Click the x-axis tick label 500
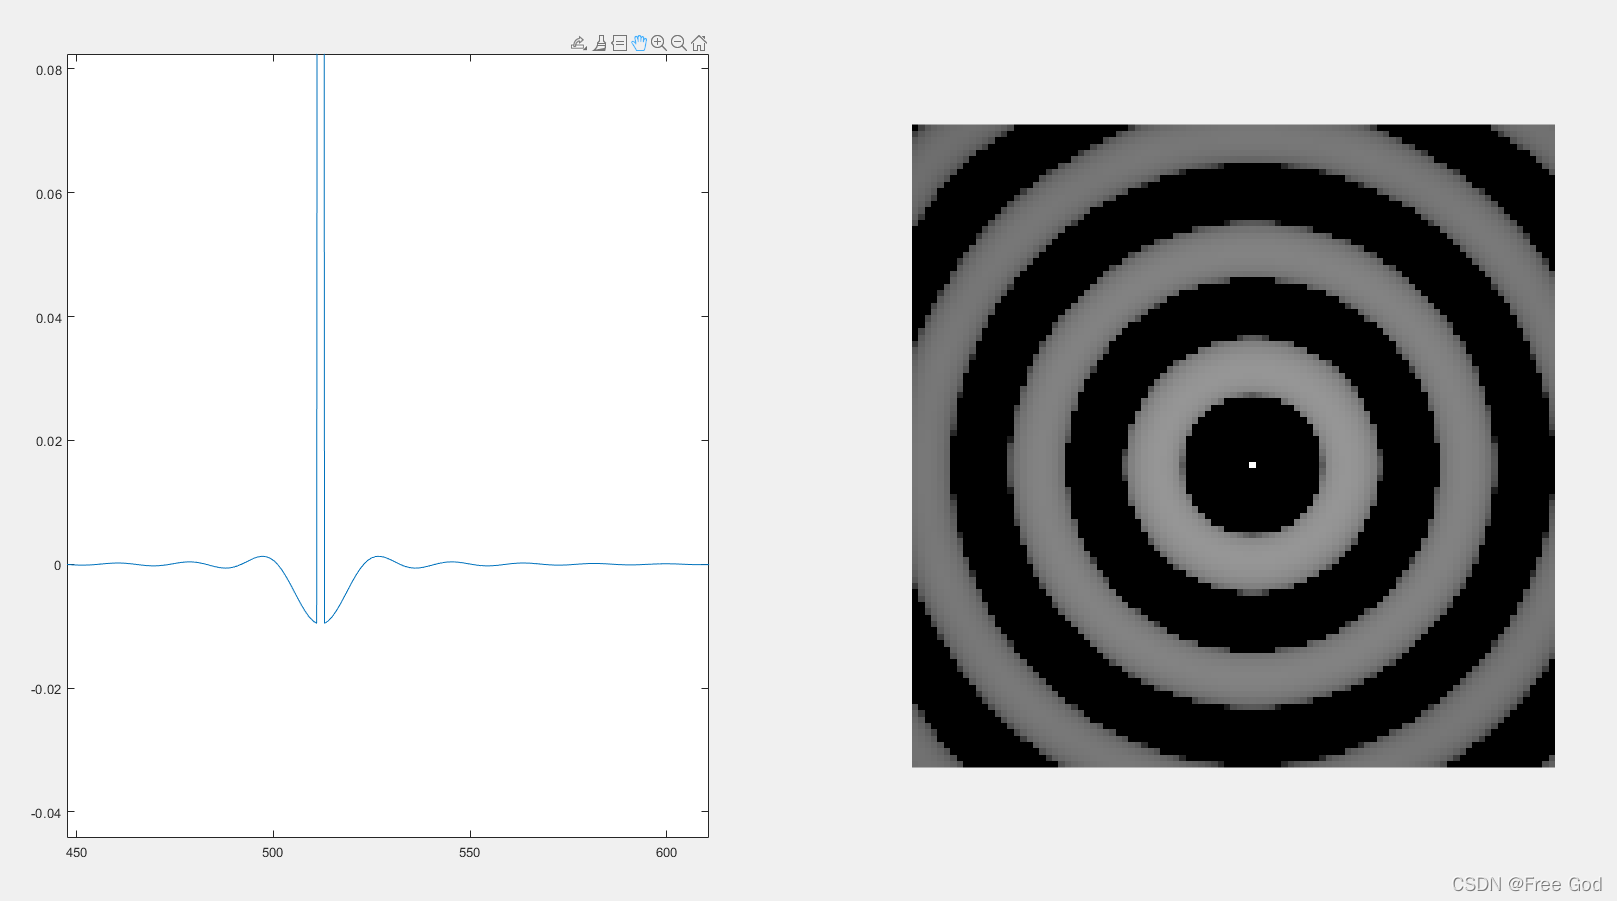Screen dimensions: 1617x901 tap(273, 853)
